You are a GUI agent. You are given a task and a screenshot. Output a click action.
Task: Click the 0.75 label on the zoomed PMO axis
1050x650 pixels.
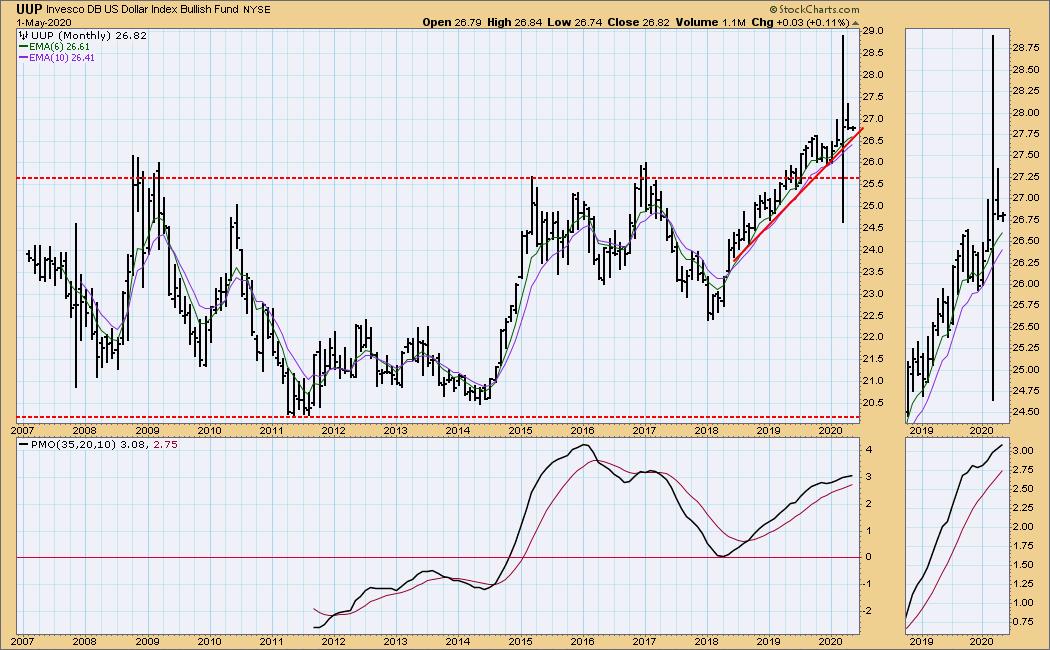[1024, 622]
